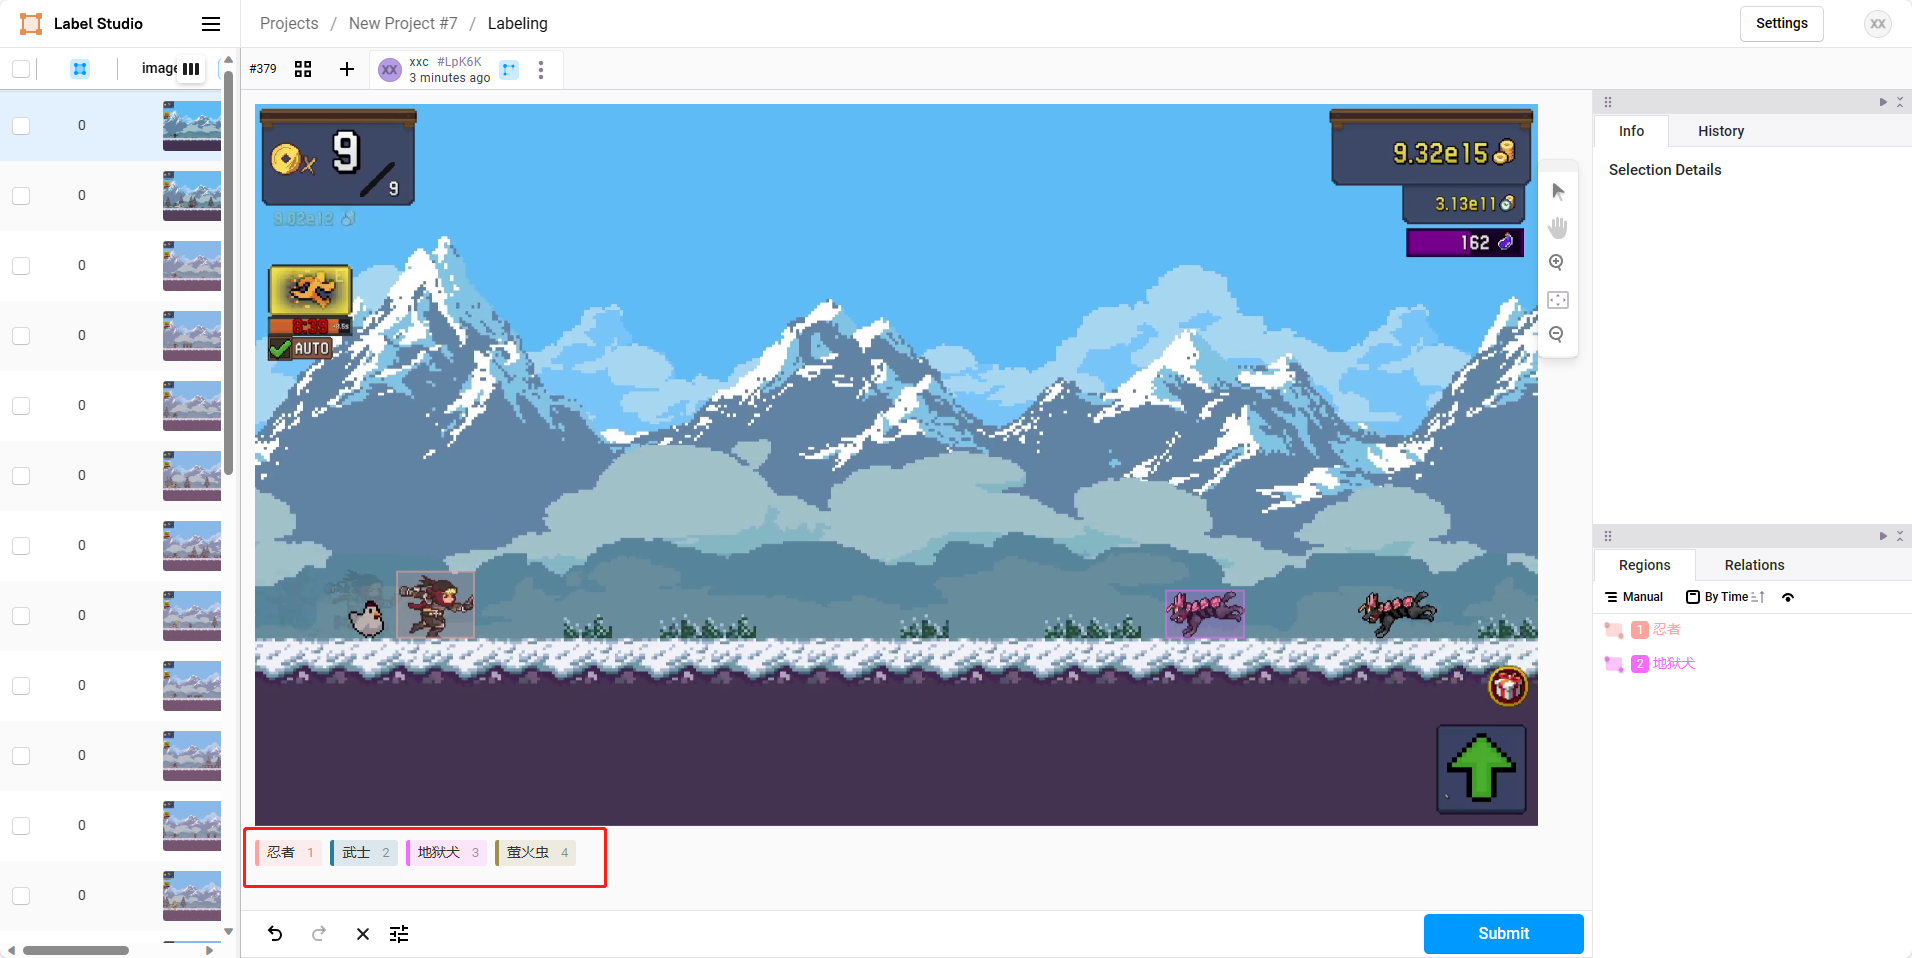The height and width of the screenshot is (958, 1912).
Task: Select the 地狱犬 label swatch
Action: tap(445, 853)
